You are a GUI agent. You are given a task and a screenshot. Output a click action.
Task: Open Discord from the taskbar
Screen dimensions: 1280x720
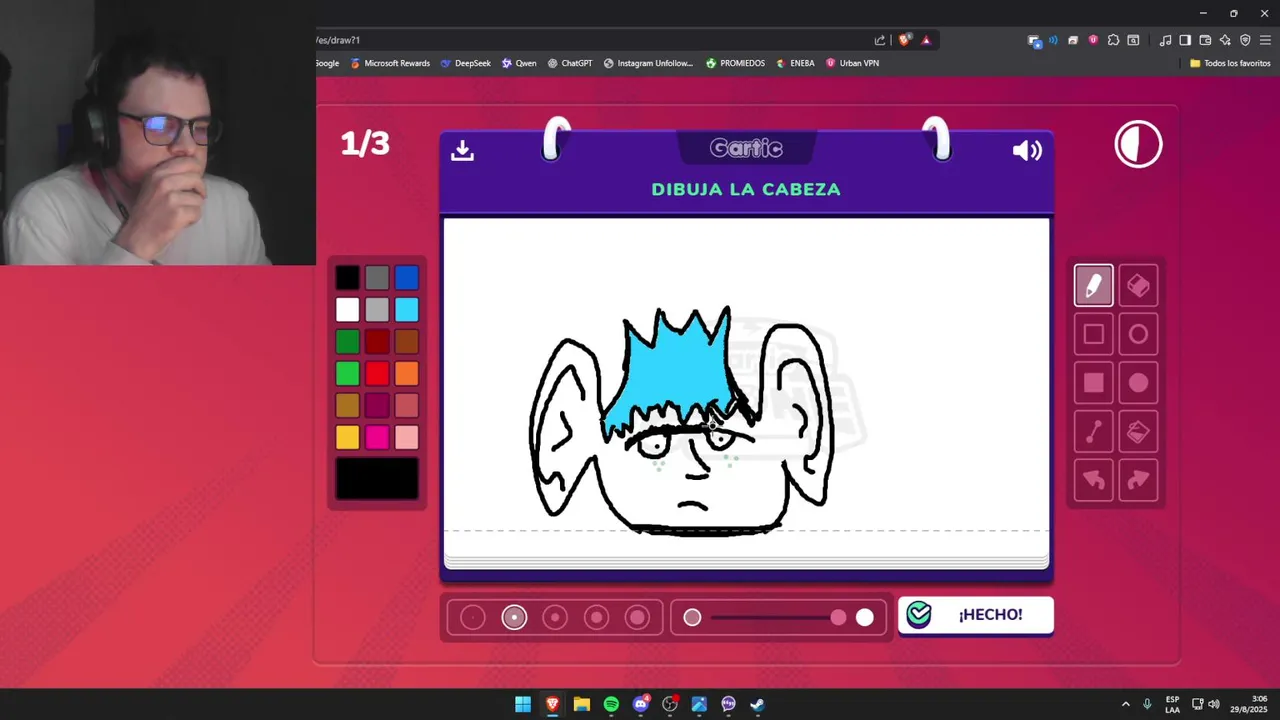click(x=641, y=704)
